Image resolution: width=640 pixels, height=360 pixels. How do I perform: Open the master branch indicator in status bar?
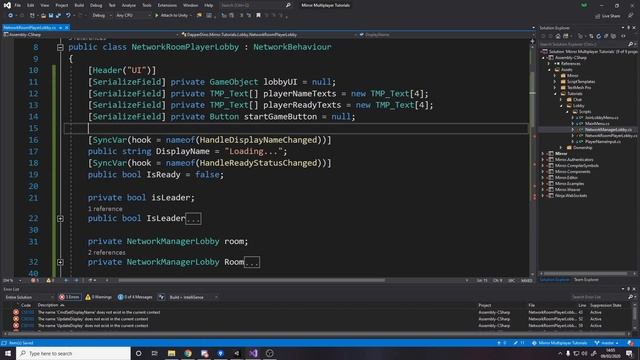[607, 343]
